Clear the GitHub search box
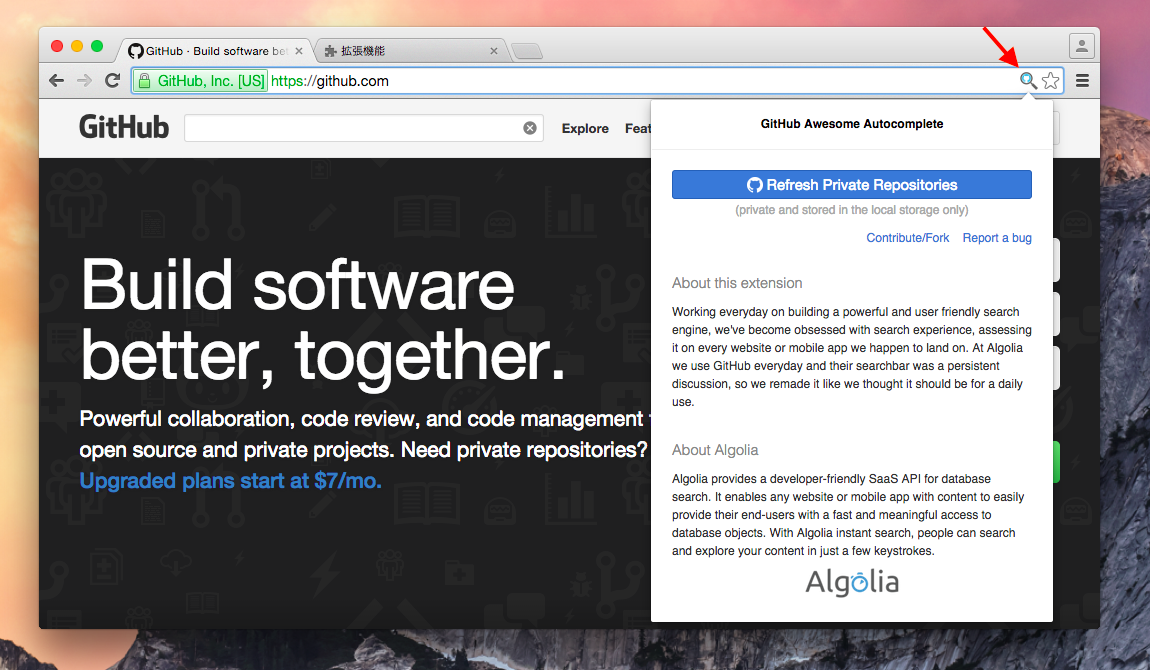This screenshot has width=1150, height=670. (x=530, y=128)
